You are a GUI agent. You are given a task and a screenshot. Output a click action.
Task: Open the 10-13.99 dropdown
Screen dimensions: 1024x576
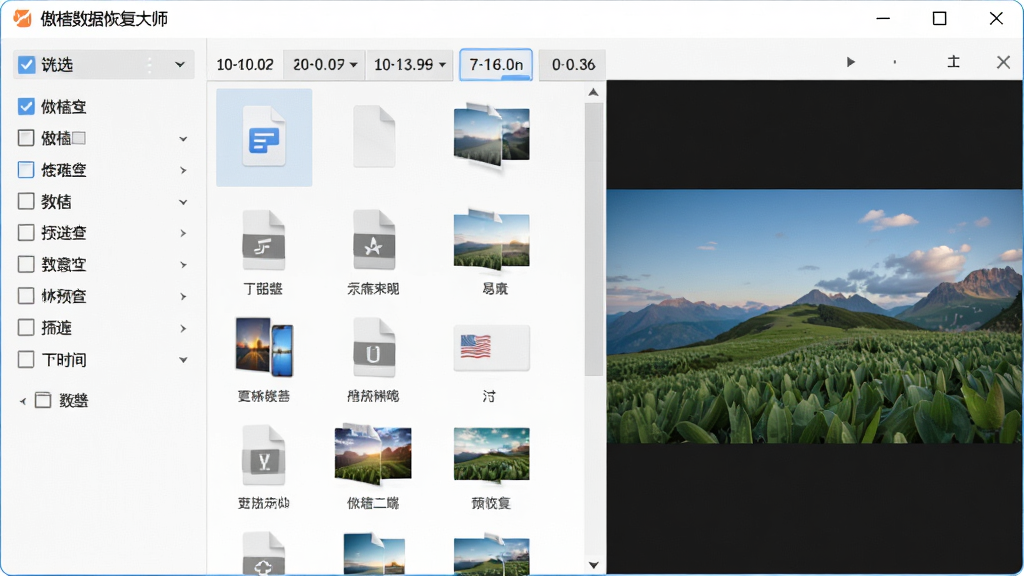[409, 65]
